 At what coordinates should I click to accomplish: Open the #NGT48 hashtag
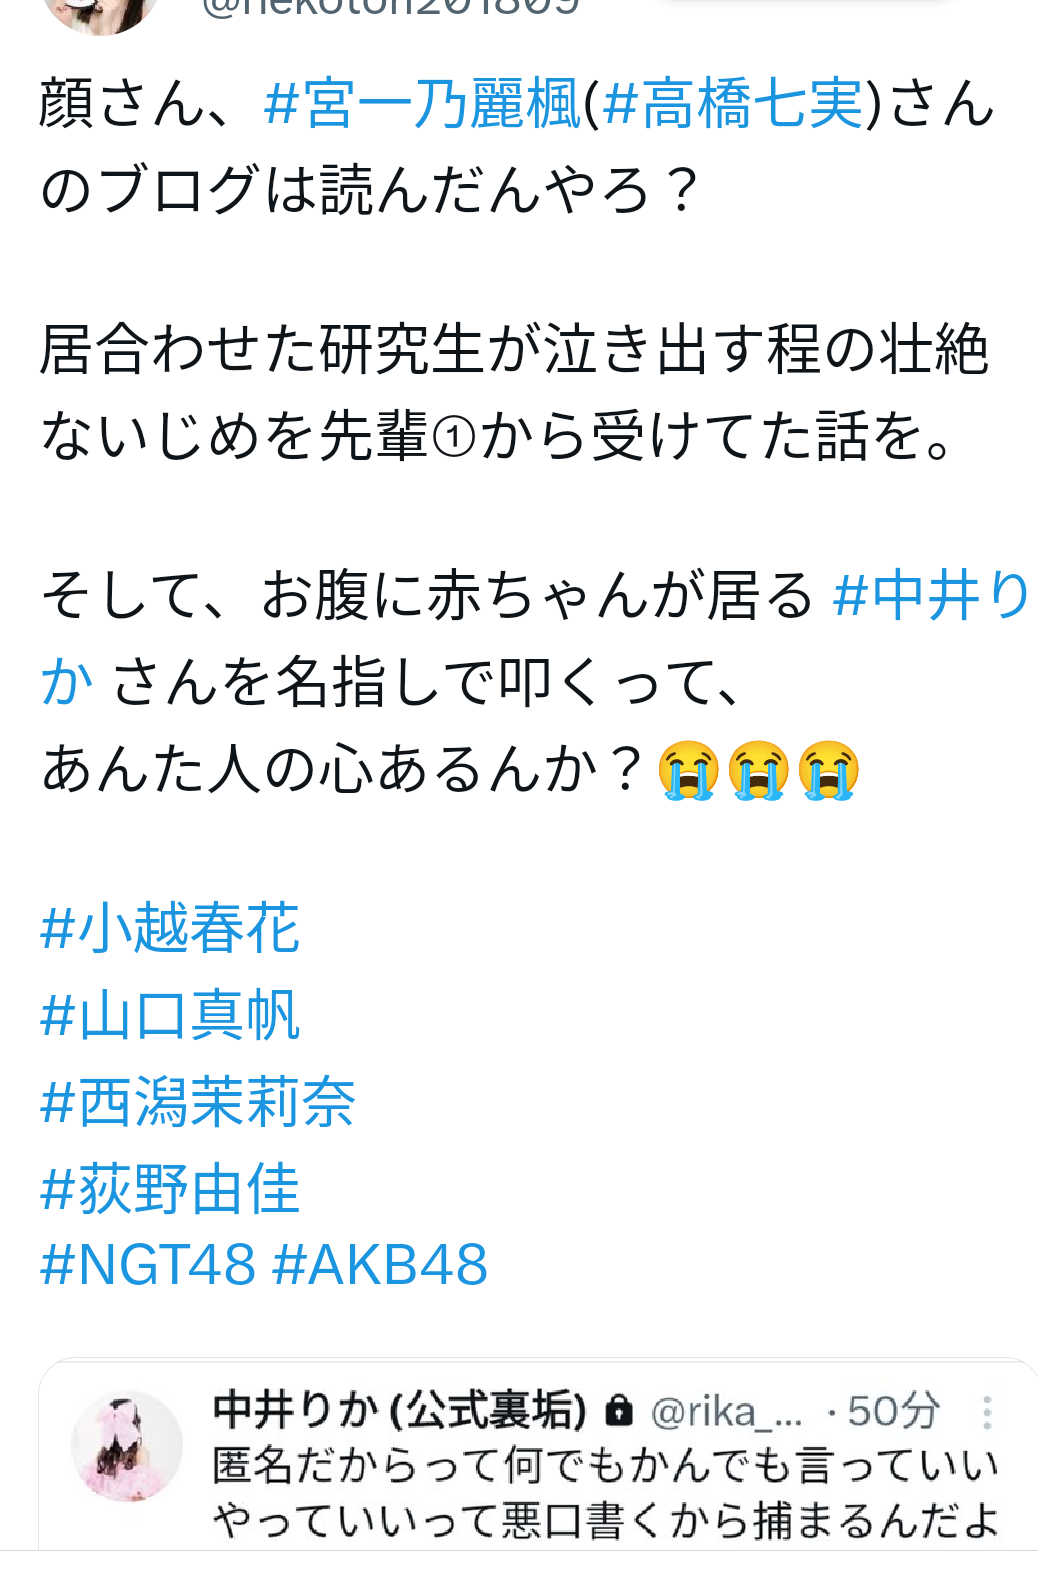tap(148, 1264)
